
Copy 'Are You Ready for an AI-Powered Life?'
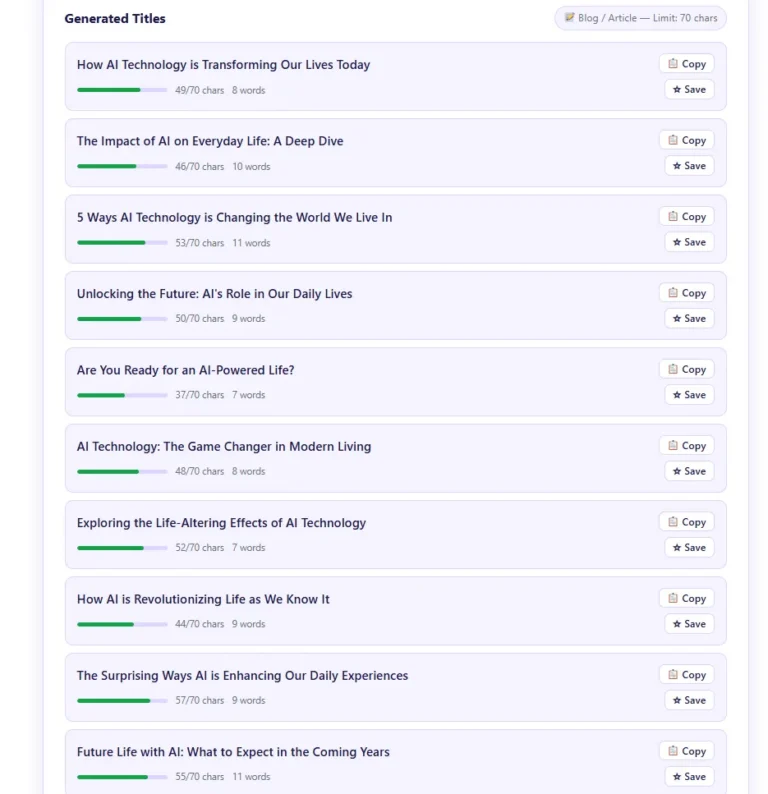[x=686, y=370]
